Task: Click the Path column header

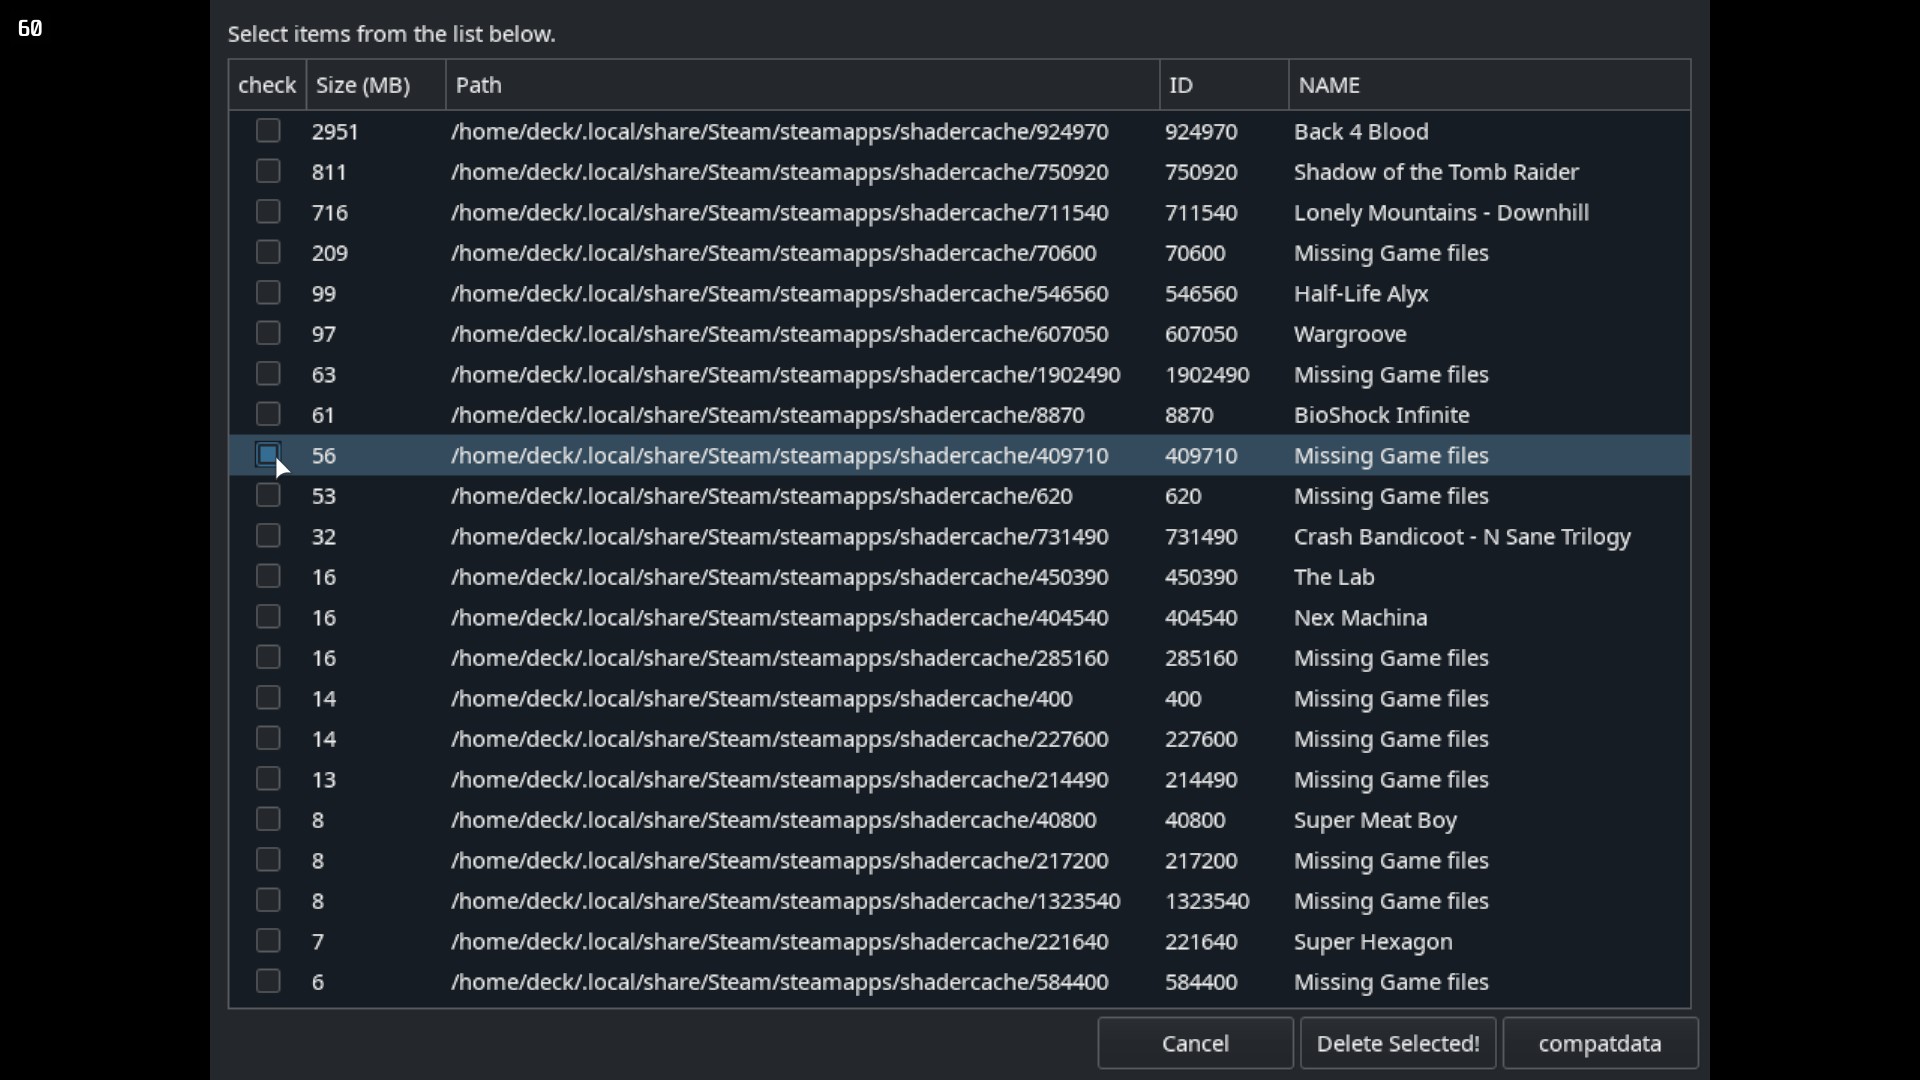Action: (x=477, y=84)
